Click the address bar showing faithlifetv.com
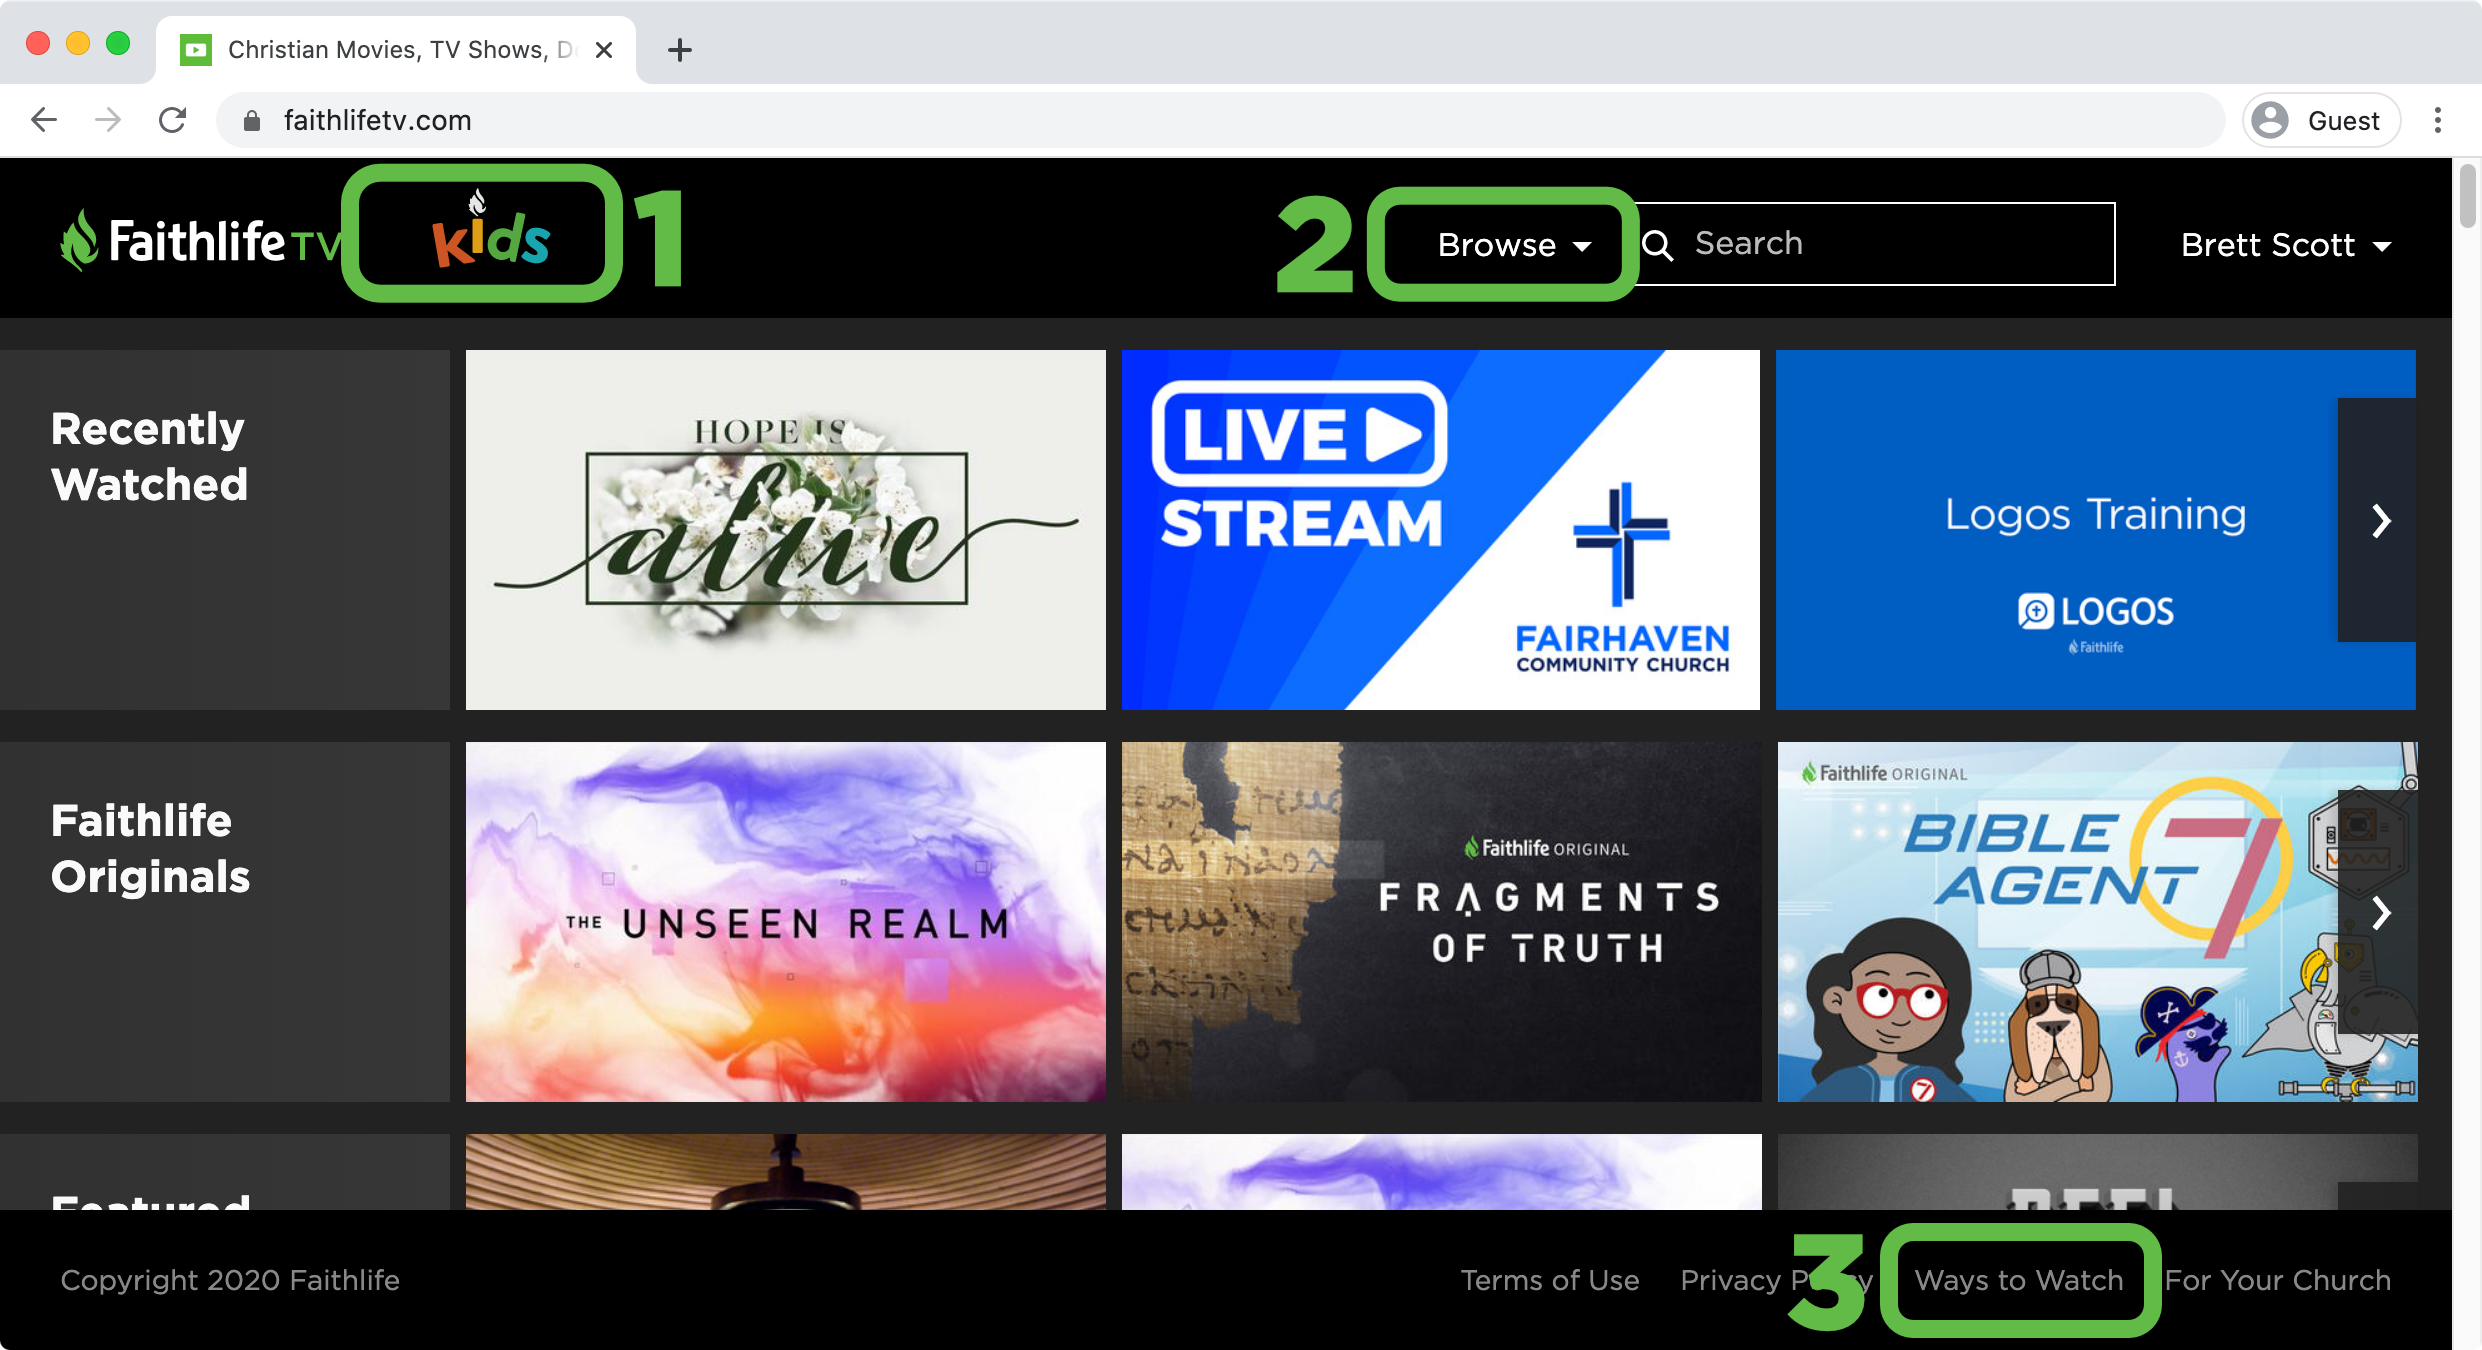 coord(1220,120)
